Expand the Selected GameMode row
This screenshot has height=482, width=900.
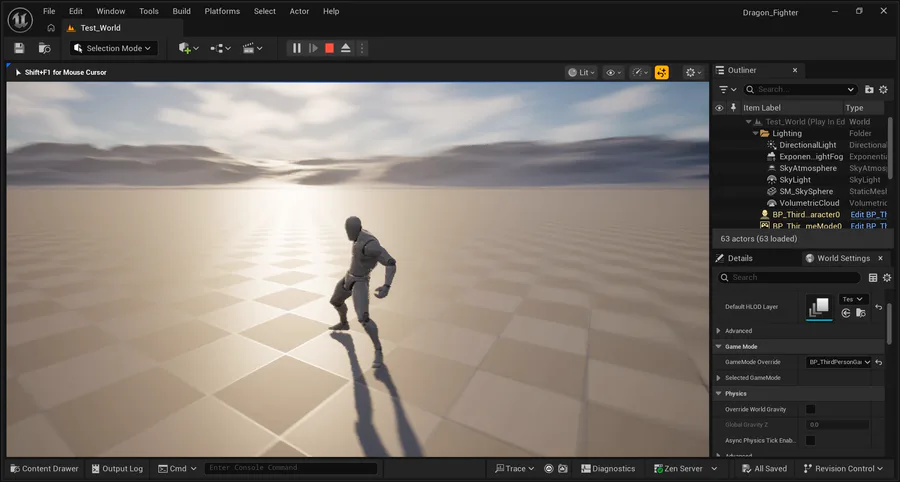(719, 378)
